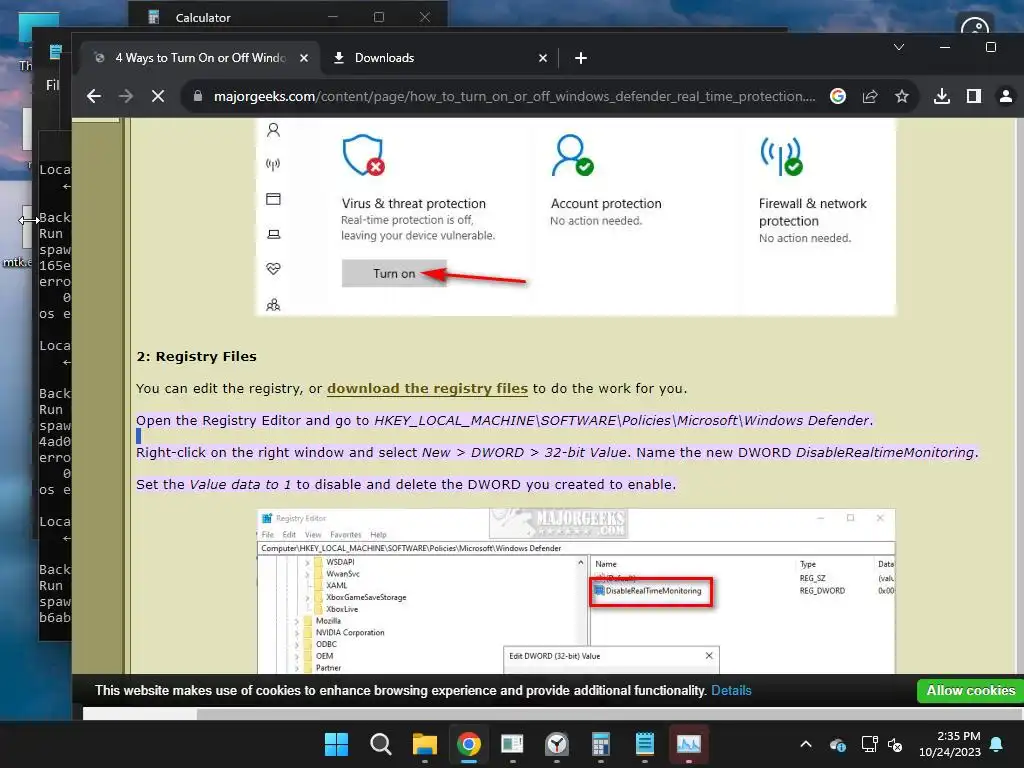Click the OneDrive tray icon

click(x=838, y=744)
